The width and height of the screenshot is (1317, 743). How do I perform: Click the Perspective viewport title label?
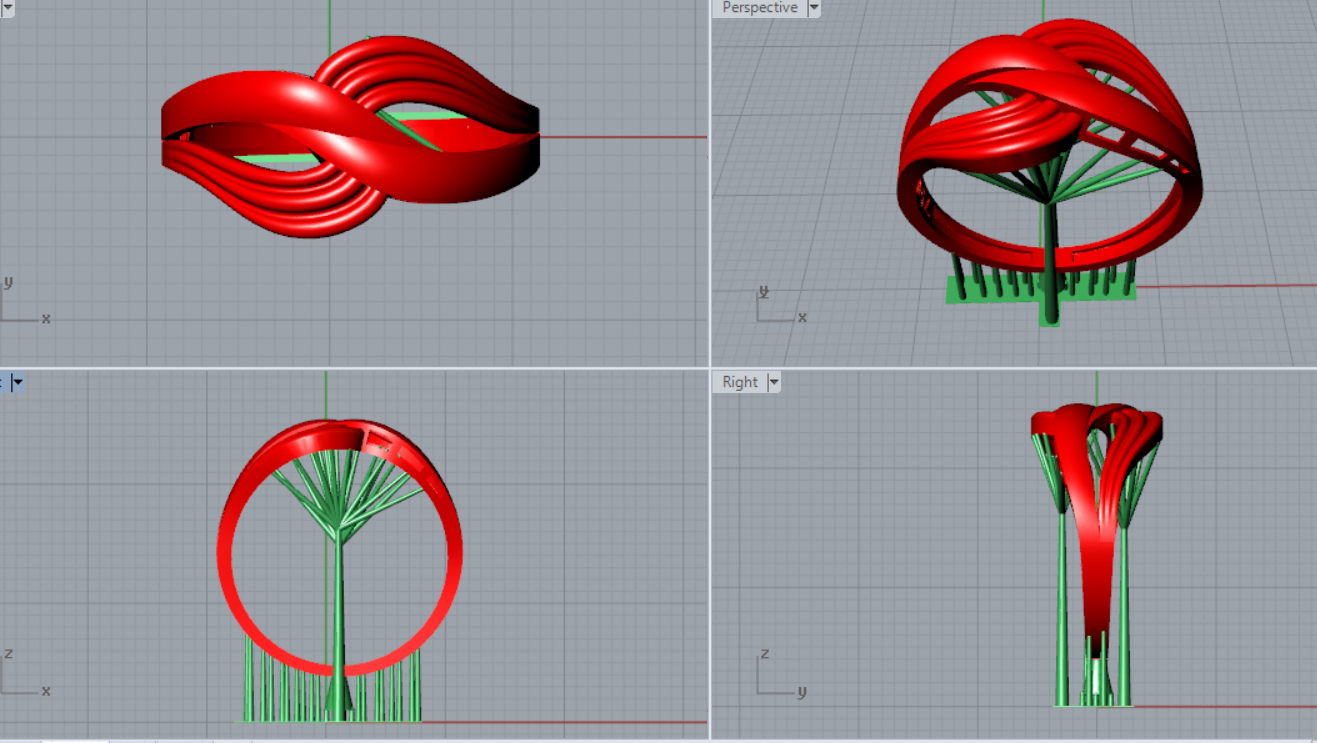(759, 8)
